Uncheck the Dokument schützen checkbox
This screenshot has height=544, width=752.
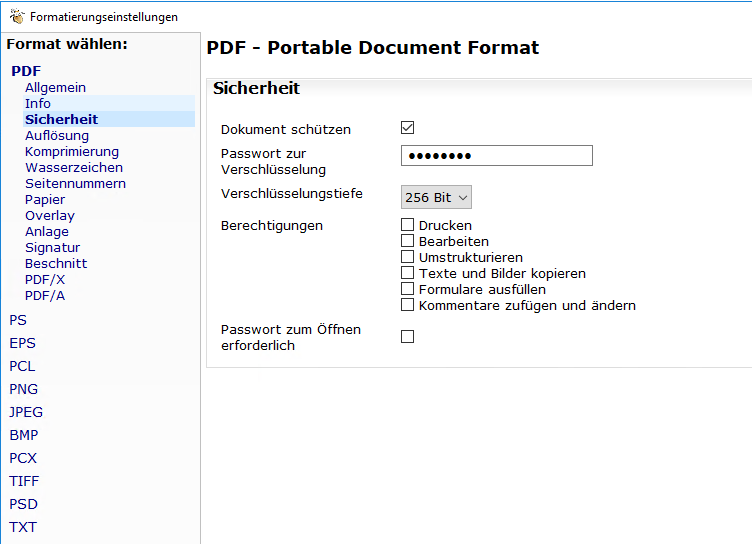coord(407,128)
